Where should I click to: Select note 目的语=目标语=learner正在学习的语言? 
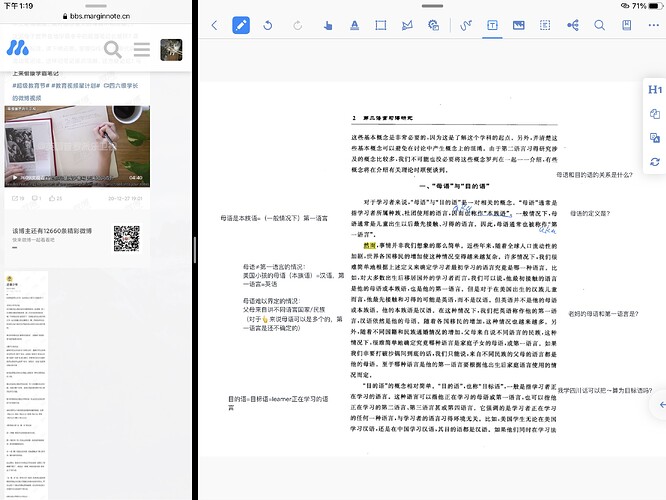(278, 403)
